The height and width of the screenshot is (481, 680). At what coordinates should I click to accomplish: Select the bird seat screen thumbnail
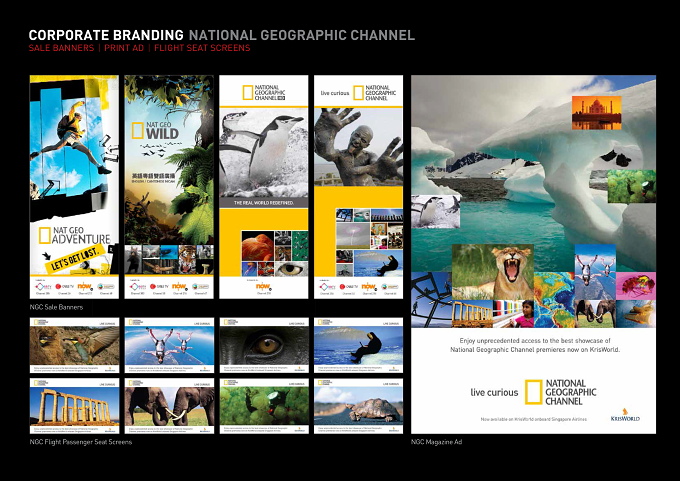(74, 345)
